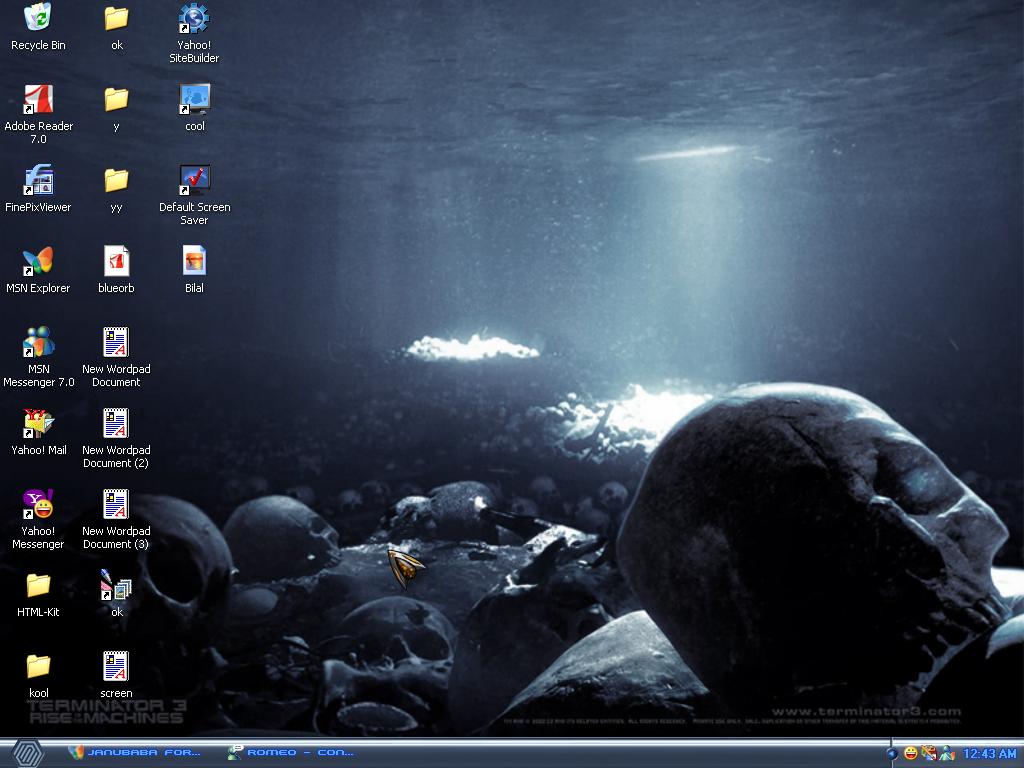Switch to the Januababa For... taskbar window
Image resolution: width=1024 pixels, height=768 pixels.
click(x=135, y=752)
